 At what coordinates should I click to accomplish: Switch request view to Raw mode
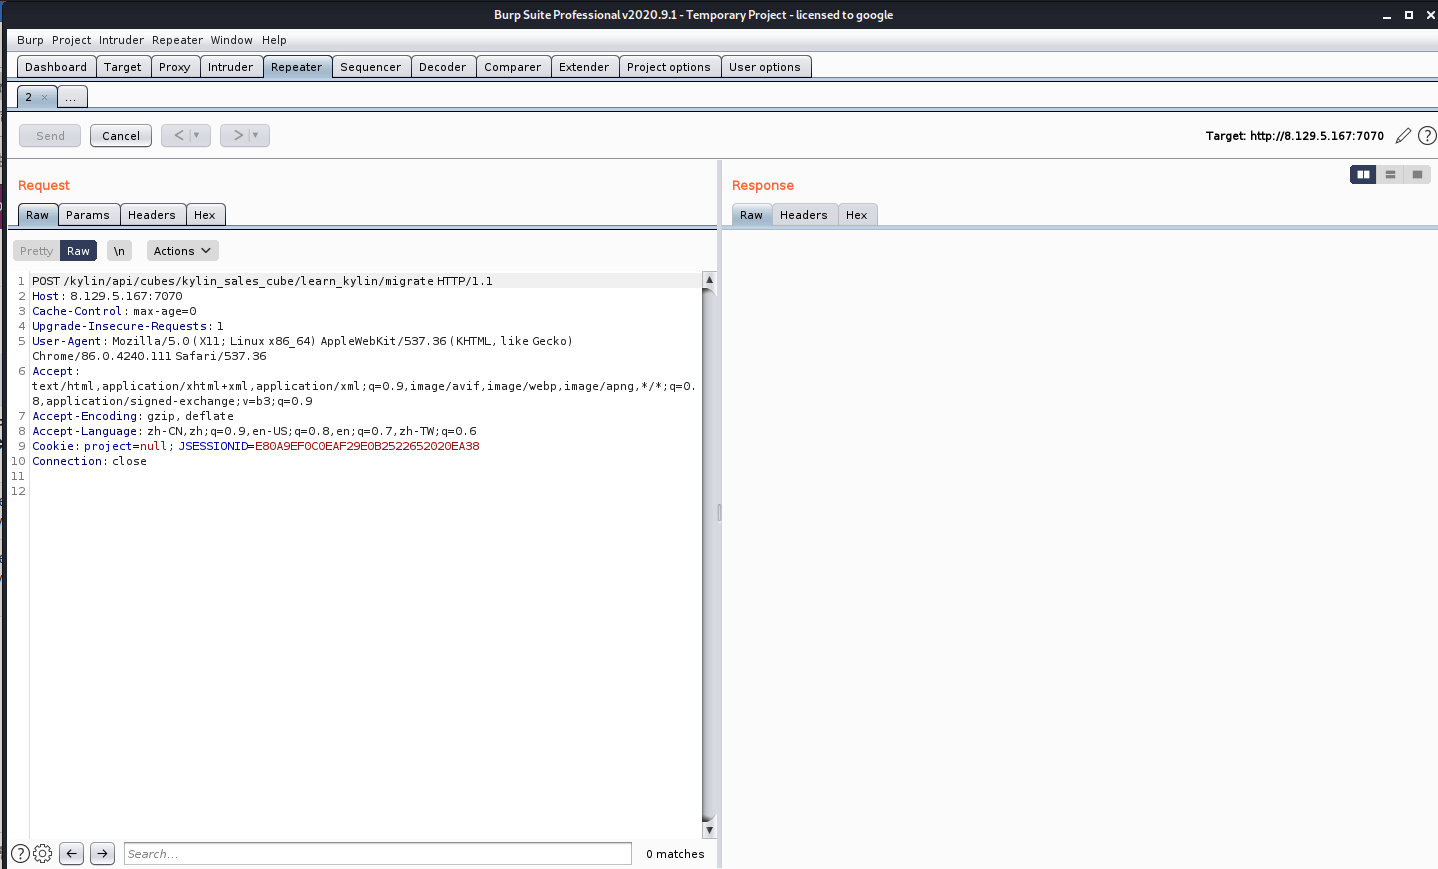78,251
